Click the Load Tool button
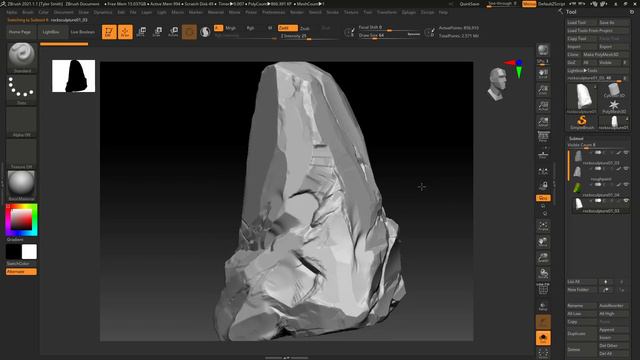Screen dimensions: 640x360 pos(582,22)
